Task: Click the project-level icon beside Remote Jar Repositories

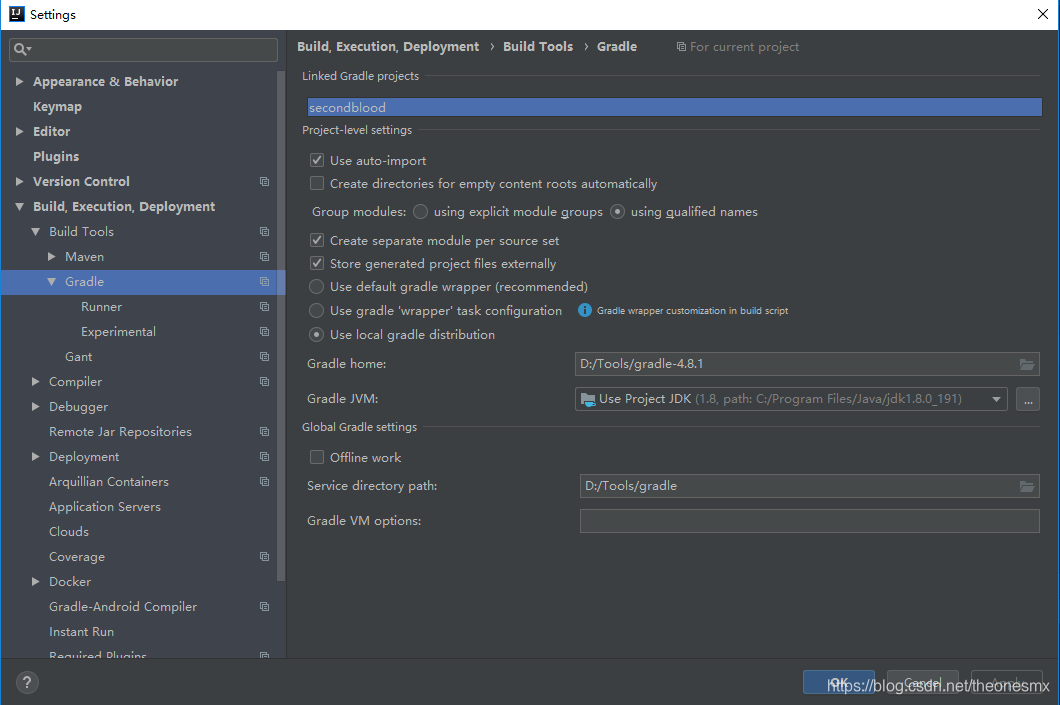Action: click(264, 432)
